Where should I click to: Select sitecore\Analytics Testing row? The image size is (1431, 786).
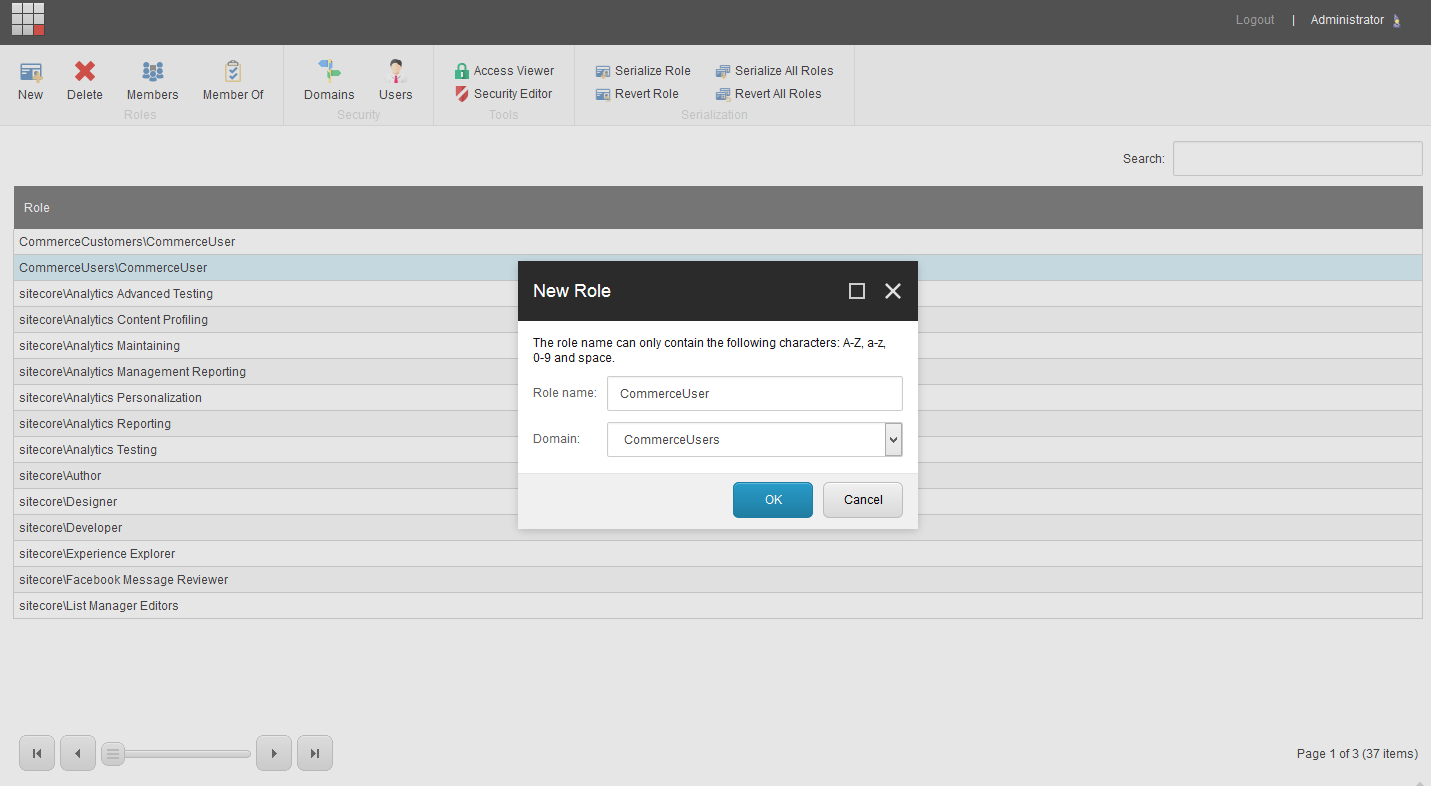718,450
